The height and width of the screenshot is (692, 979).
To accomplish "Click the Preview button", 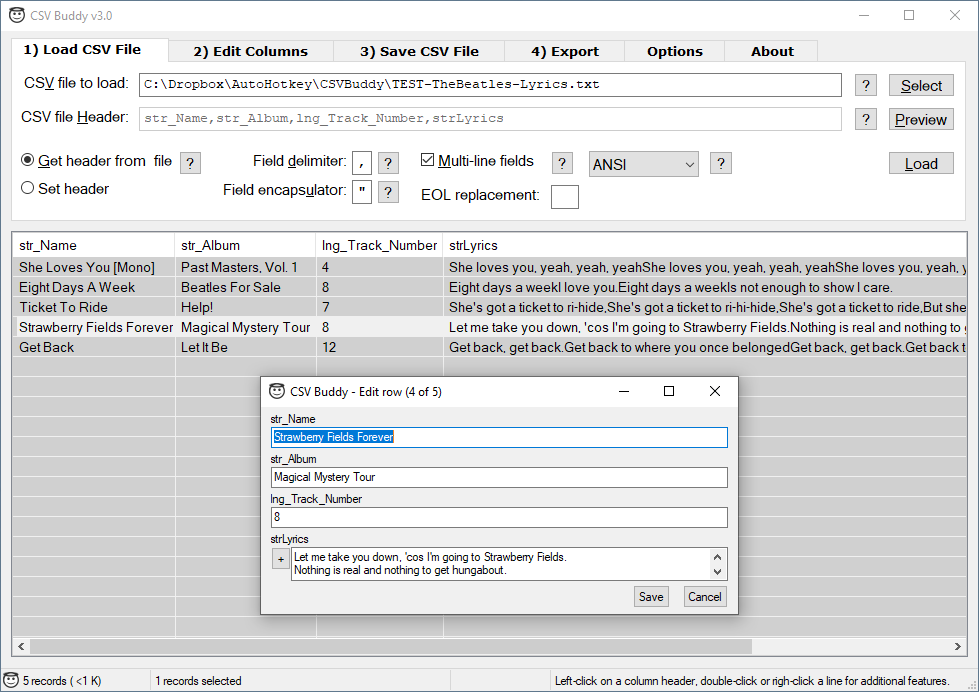I will [921, 119].
